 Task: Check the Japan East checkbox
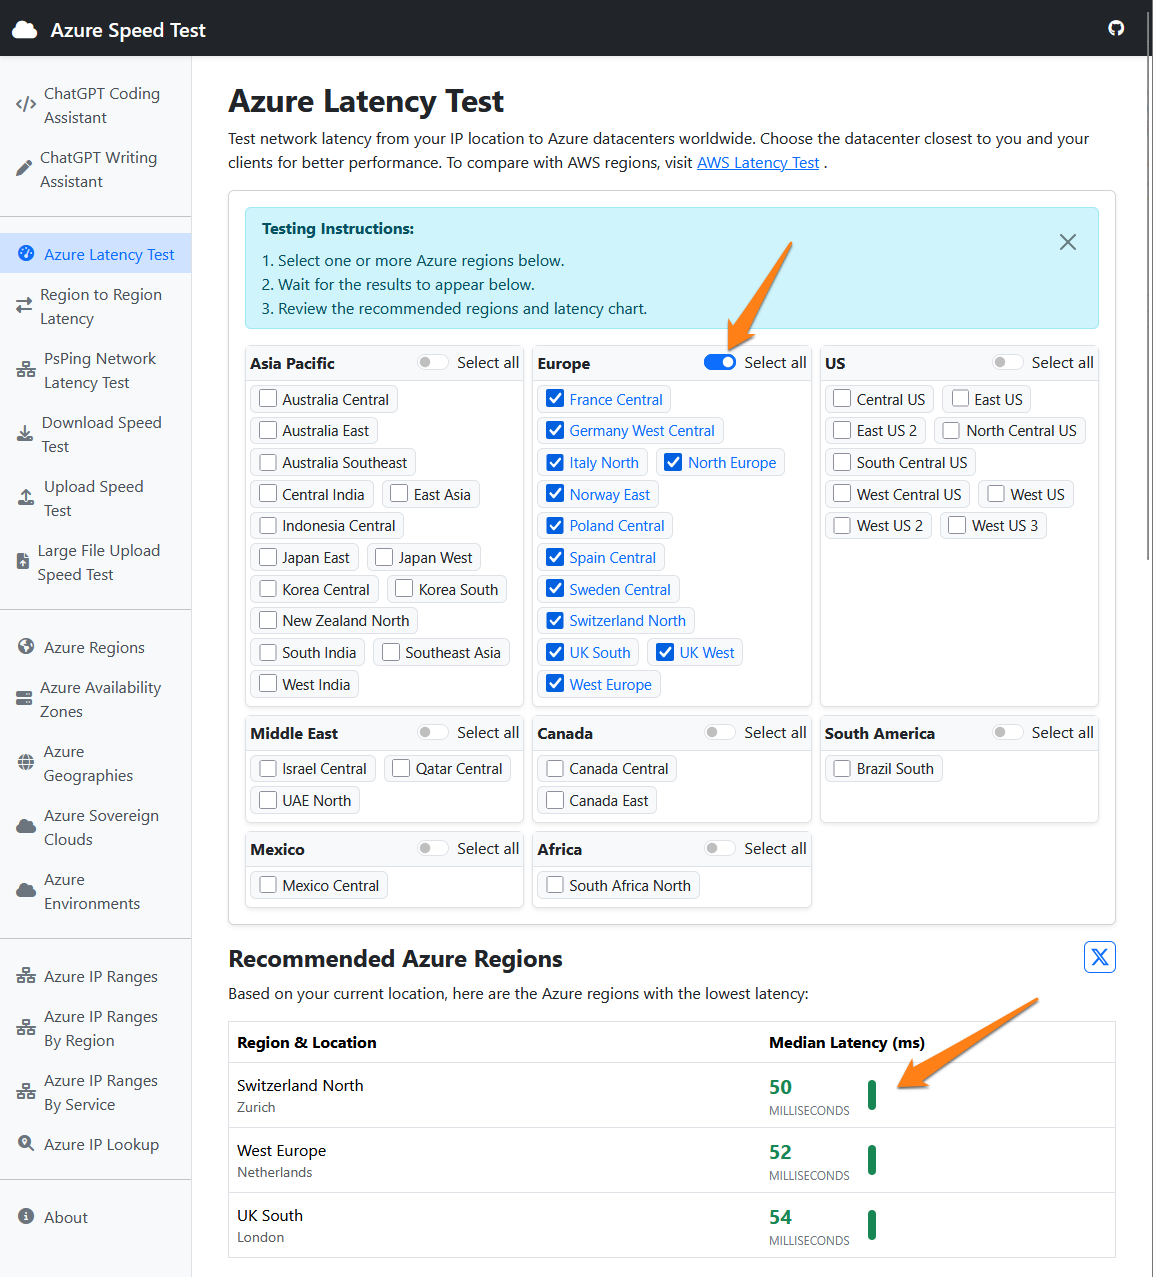coord(268,557)
